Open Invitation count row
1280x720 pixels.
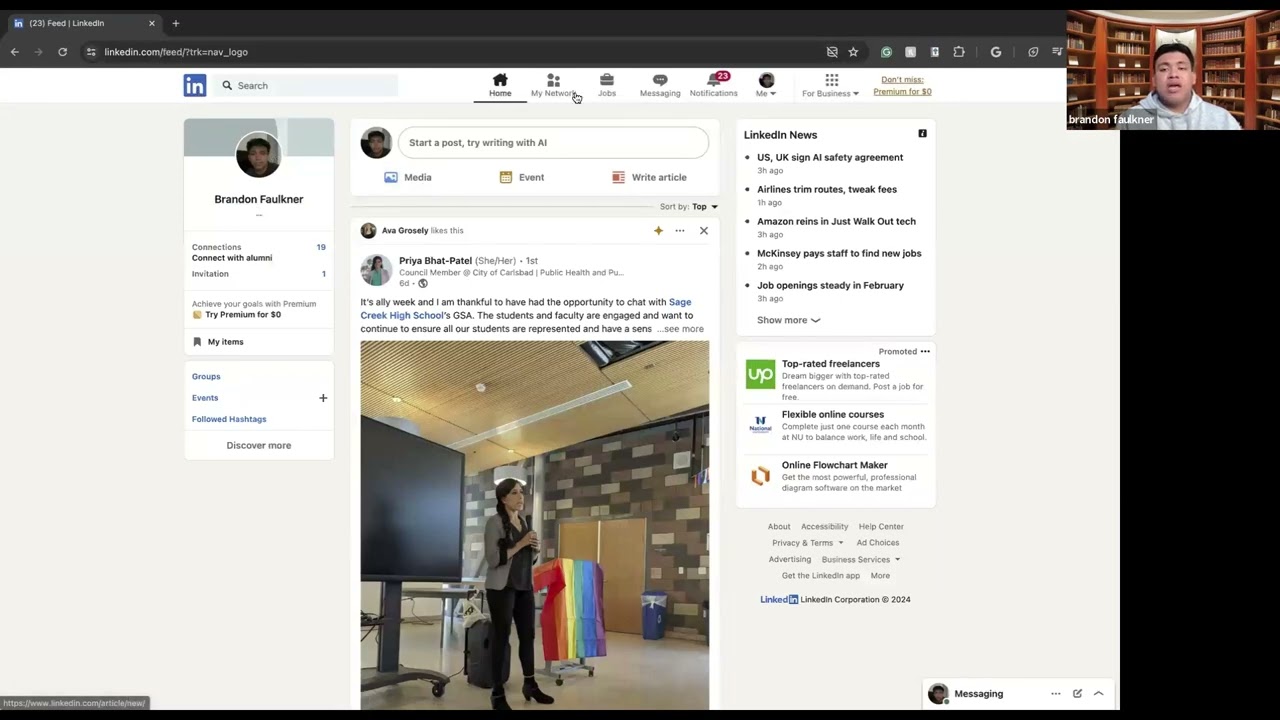point(259,274)
